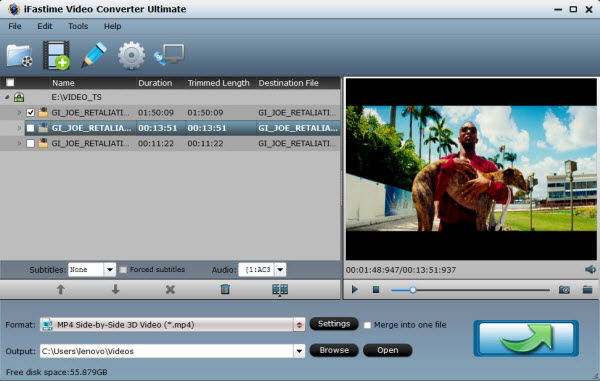
Task: Click the preview seek slider handle
Action: tap(412, 290)
